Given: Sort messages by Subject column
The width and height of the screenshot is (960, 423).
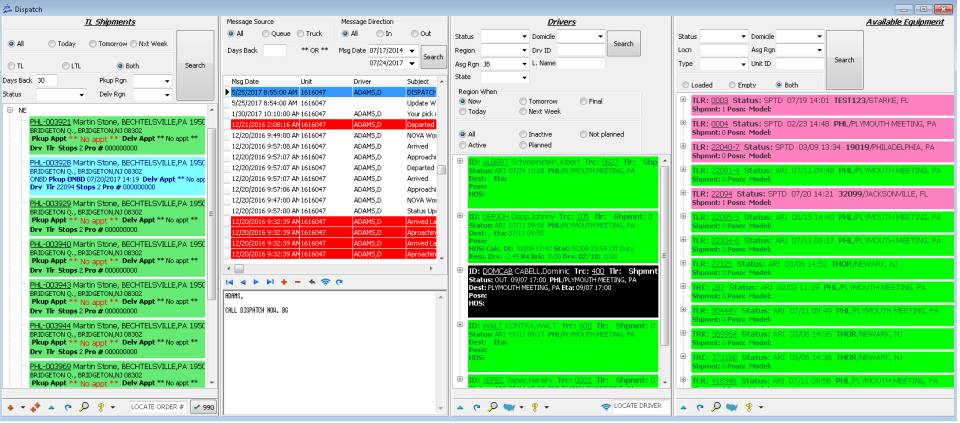Looking at the screenshot, I should (420, 81).
